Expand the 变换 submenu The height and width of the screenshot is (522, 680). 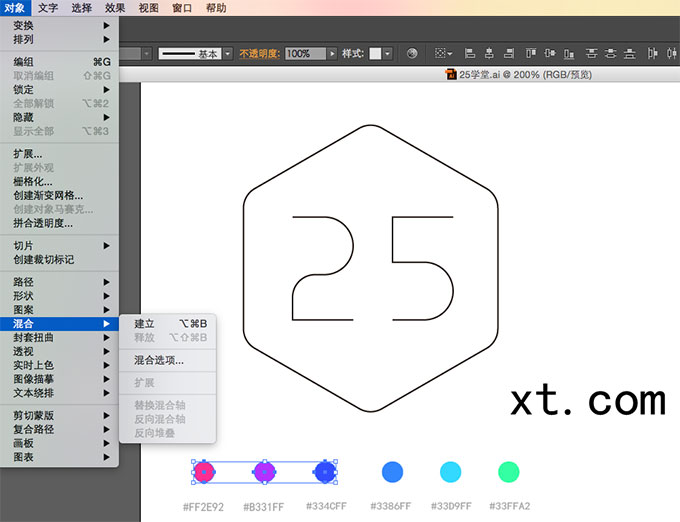point(59,26)
